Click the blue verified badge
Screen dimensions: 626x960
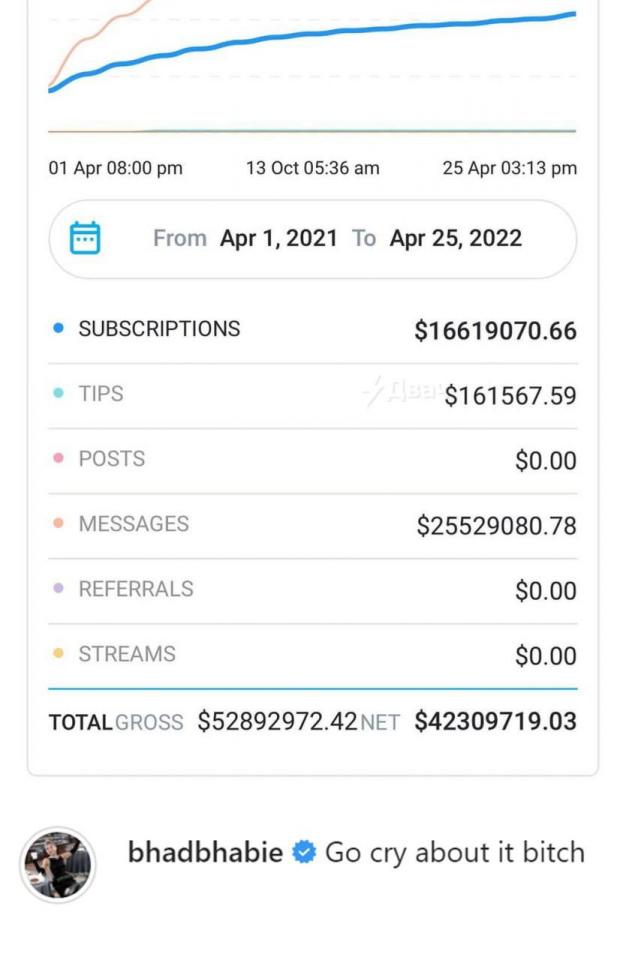point(304,853)
